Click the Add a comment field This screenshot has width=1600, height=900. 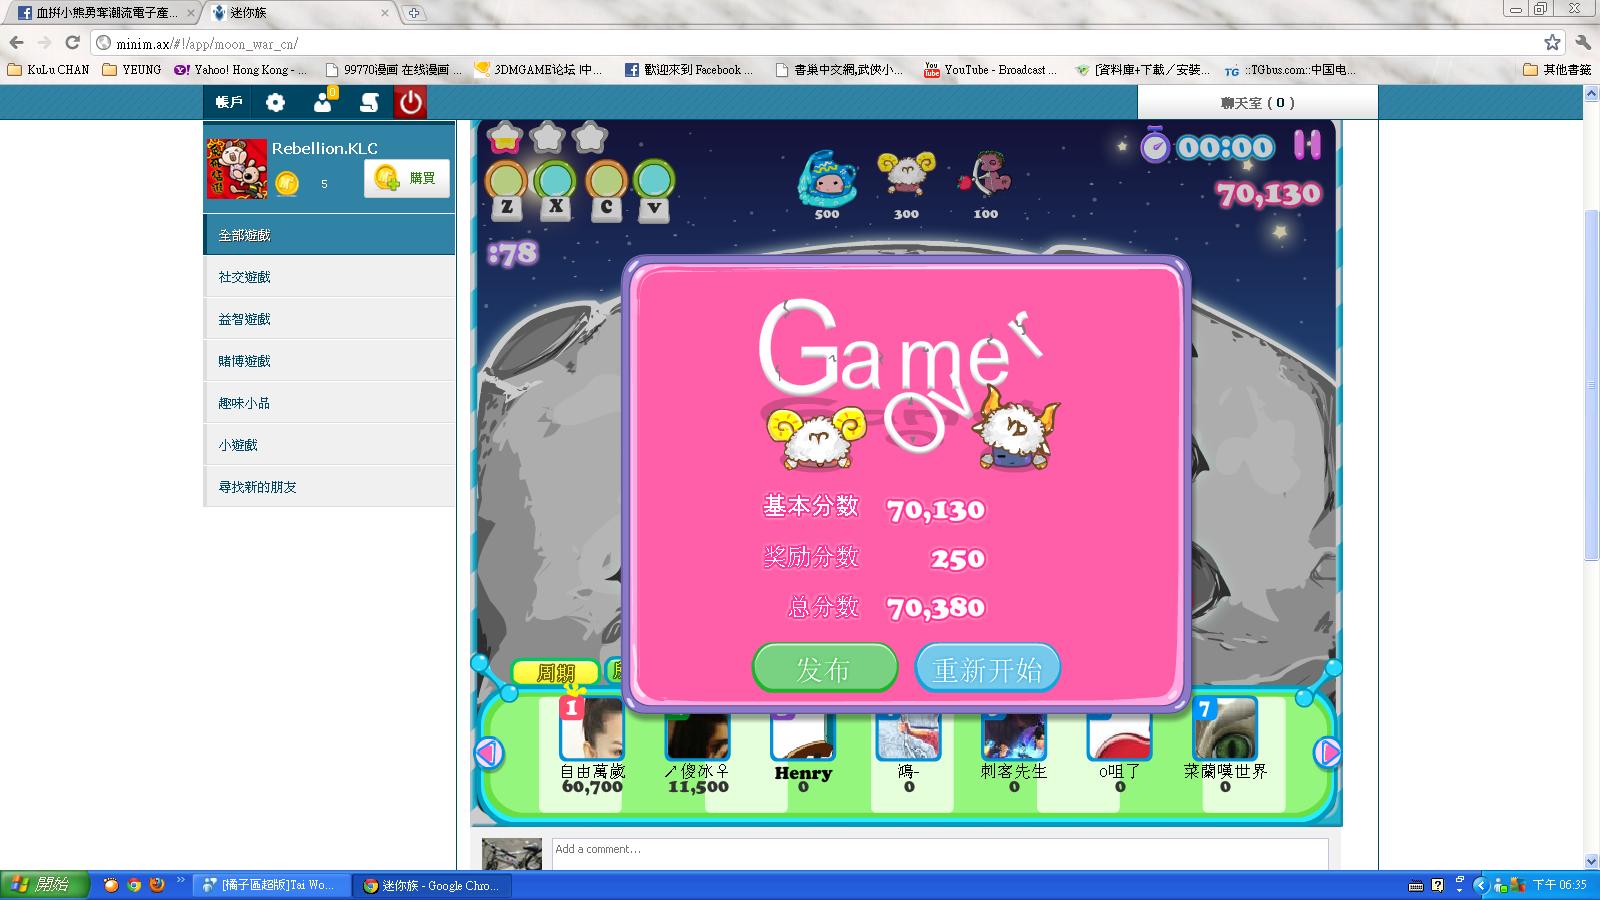point(939,850)
